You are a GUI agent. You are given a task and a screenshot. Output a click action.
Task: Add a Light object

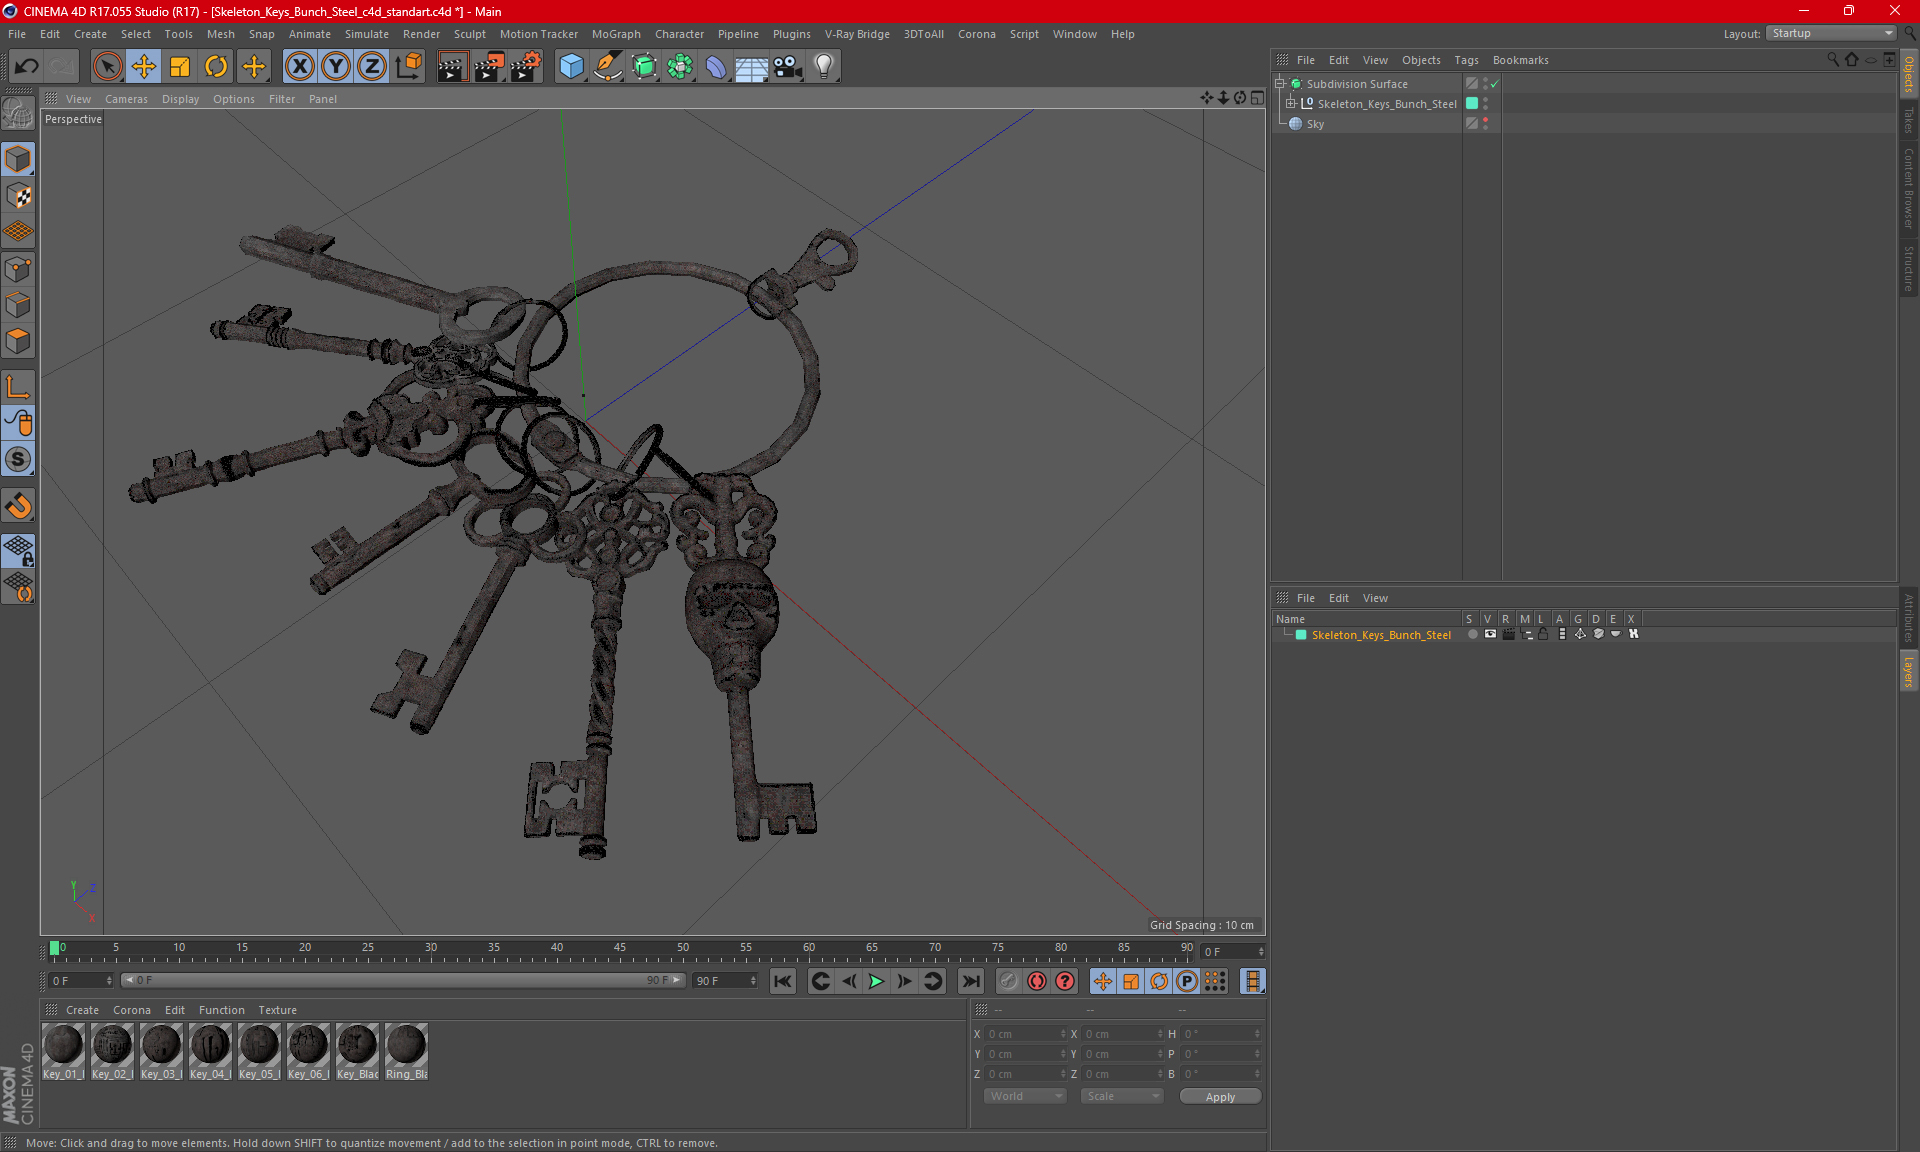(x=824, y=67)
